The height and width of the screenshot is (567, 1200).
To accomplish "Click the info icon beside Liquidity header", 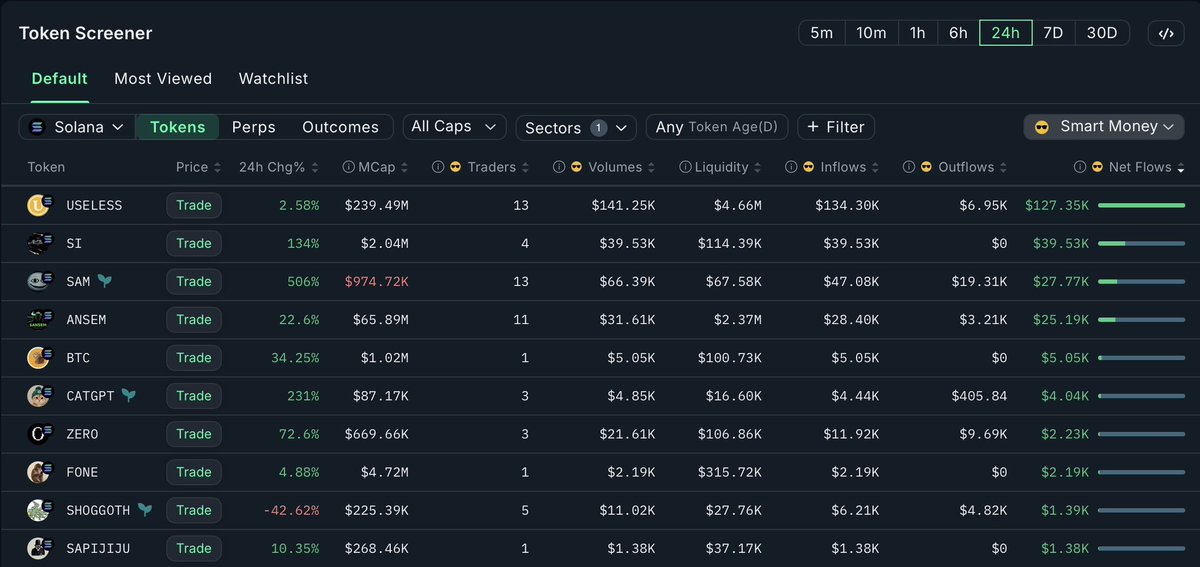I will point(684,167).
